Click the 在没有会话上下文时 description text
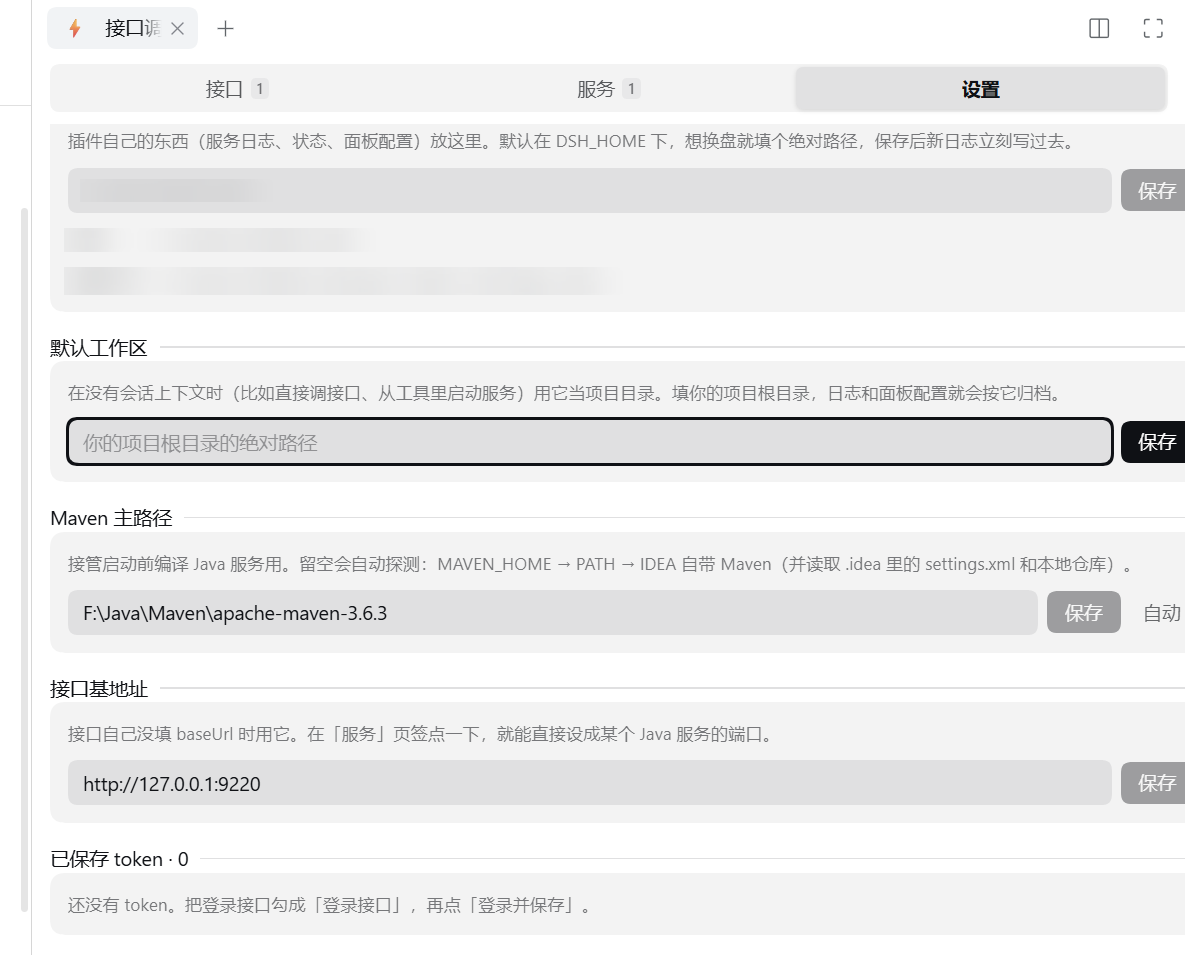The width and height of the screenshot is (1185, 955). pyautogui.click(x=567, y=393)
